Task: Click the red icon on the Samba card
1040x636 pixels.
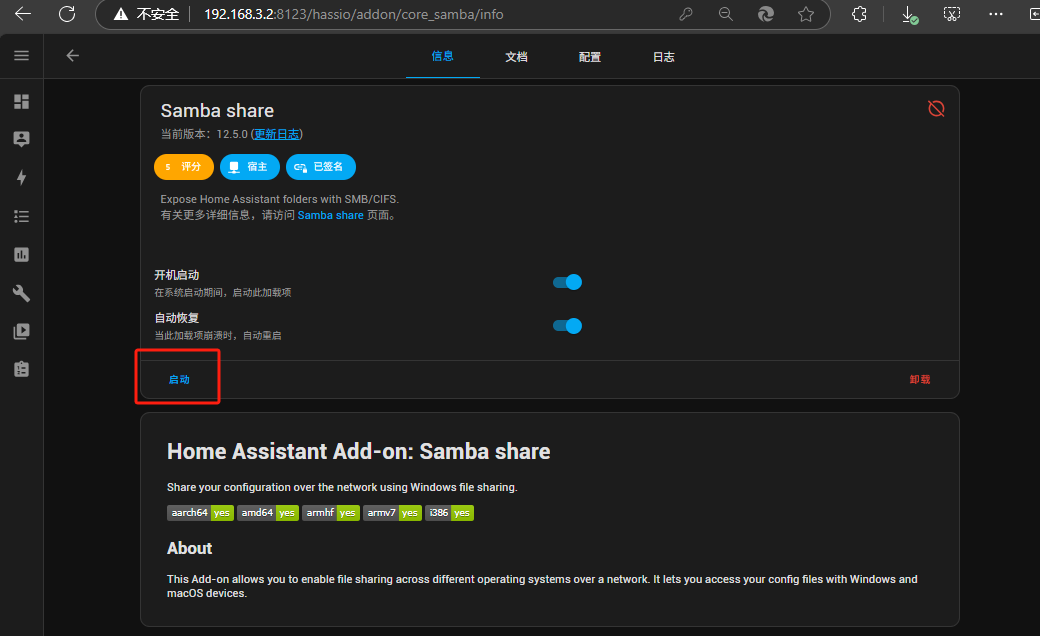Action: point(936,108)
